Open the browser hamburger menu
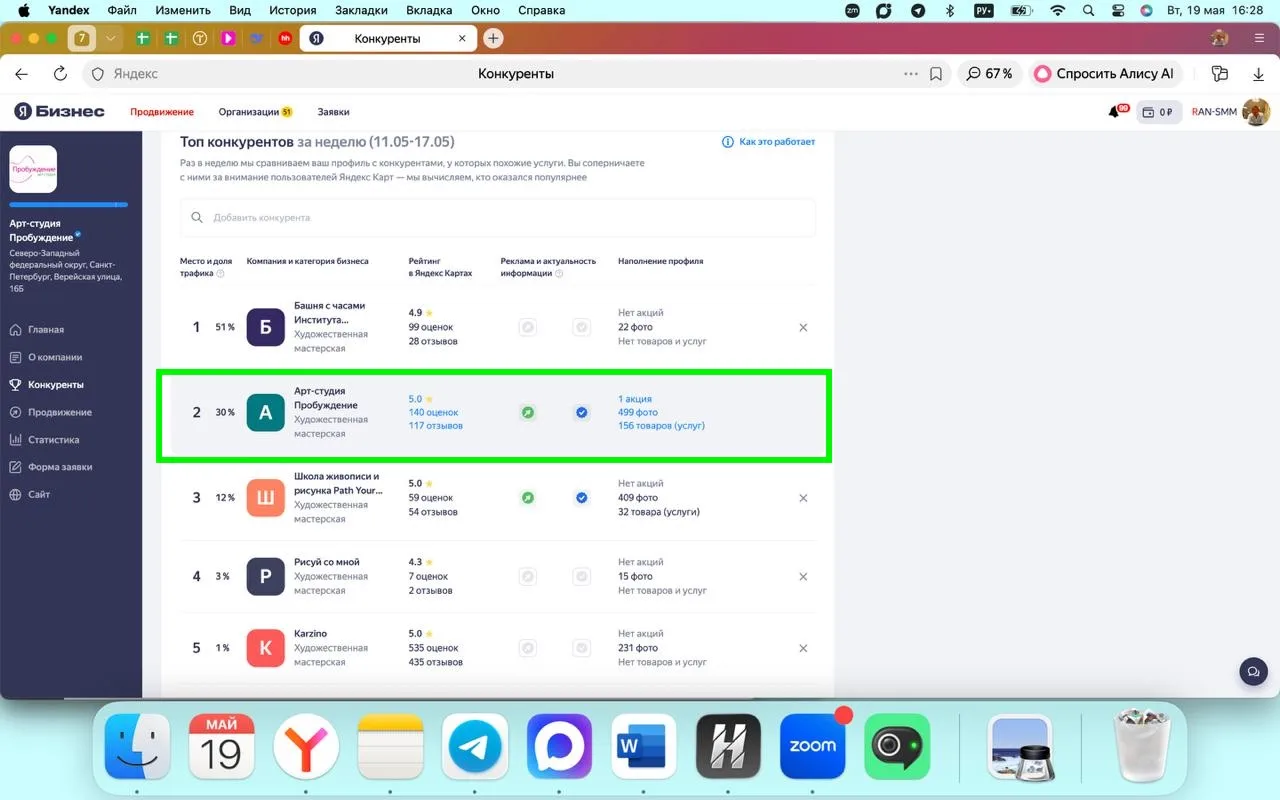 coord(1259,38)
